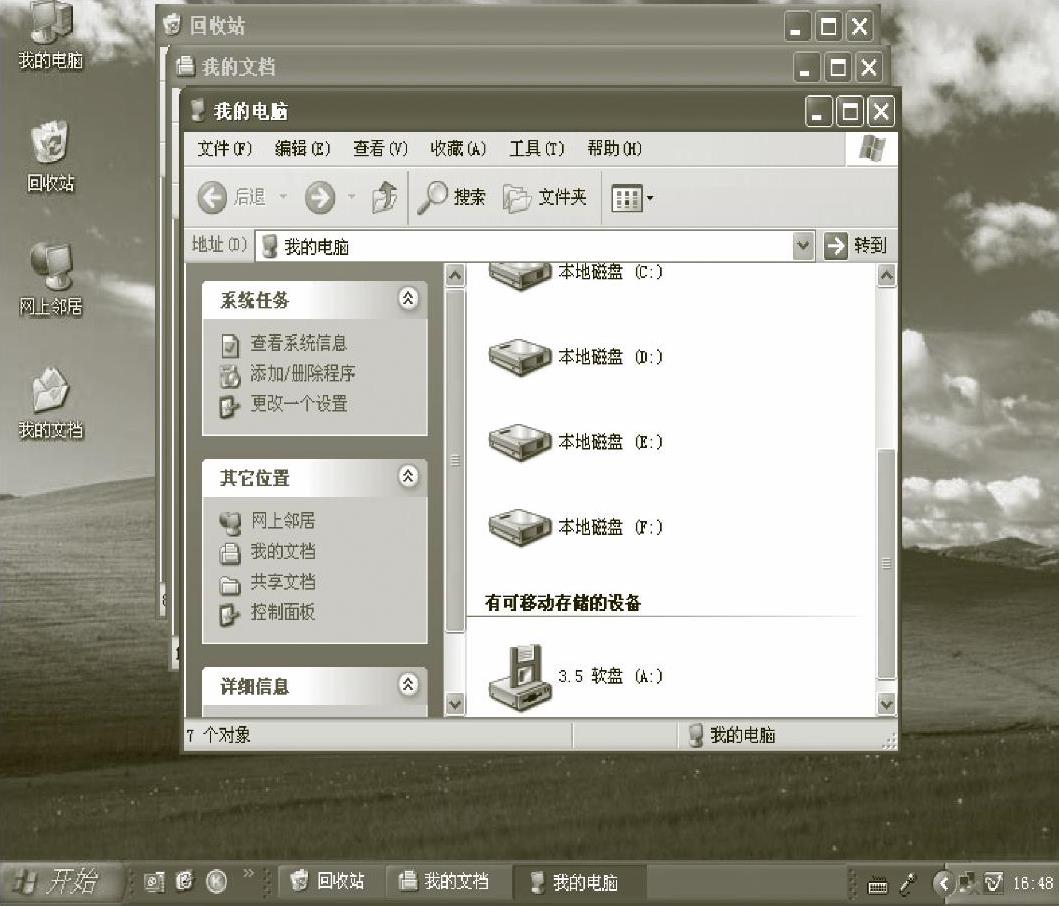Open 网上邻居 link in 其它位置 panel
1059x906 pixels.
(x=282, y=520)
